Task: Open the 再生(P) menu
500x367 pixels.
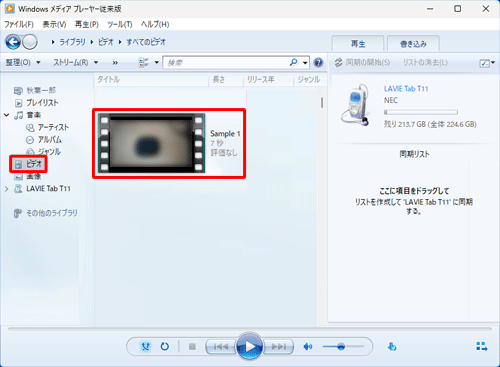Action: tap(87, 24)
